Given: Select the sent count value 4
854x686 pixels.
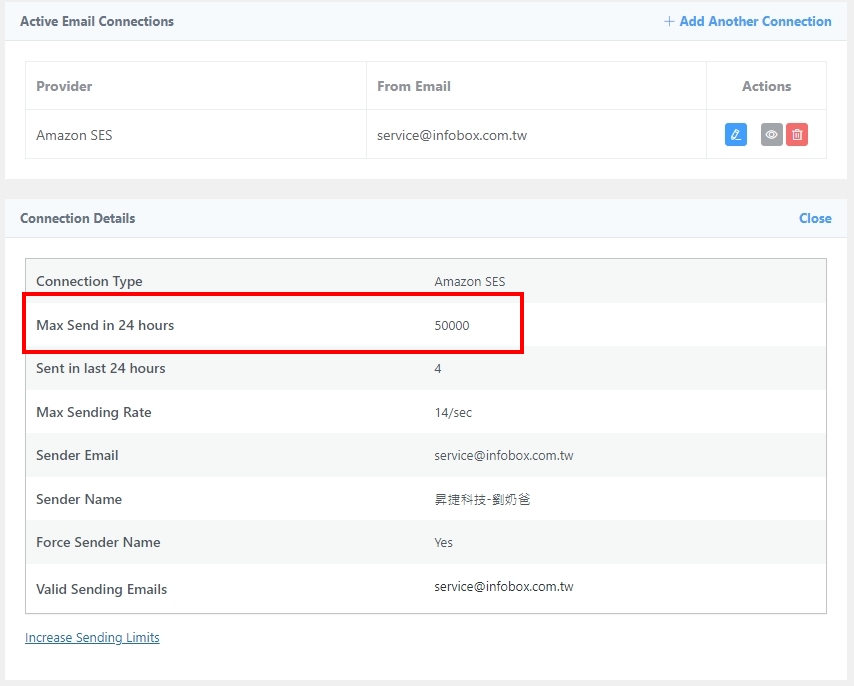Looking at the screenshot, I should coord(437,369).
